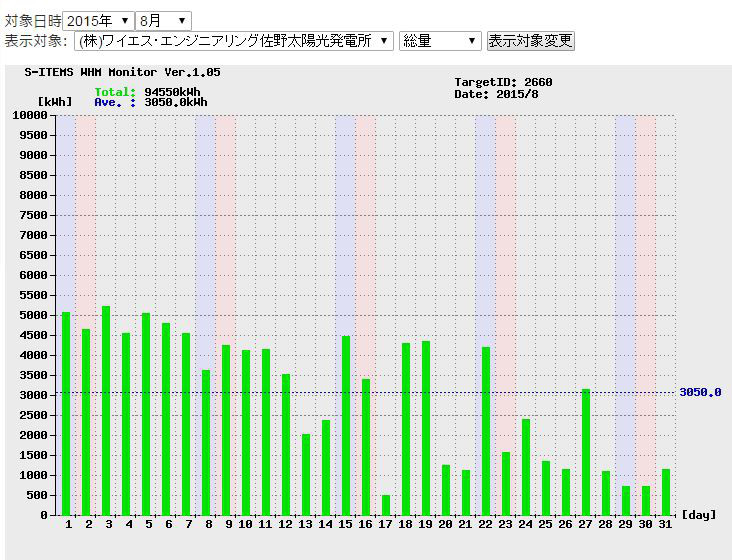Click the TargetID: 2660 text

coord(503,82)
